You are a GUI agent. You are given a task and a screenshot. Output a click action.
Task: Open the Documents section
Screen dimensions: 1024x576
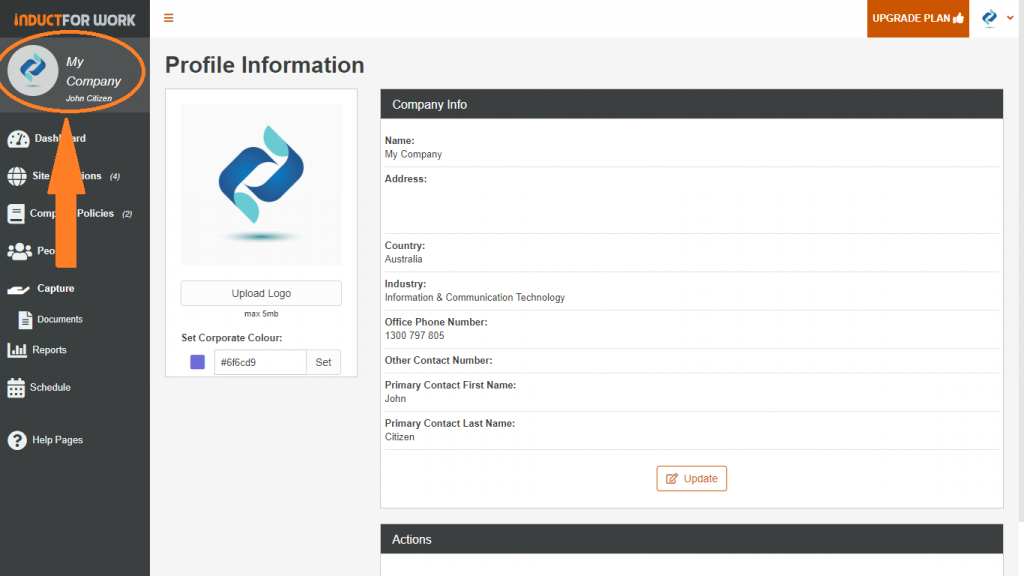[x=24, y=319]
